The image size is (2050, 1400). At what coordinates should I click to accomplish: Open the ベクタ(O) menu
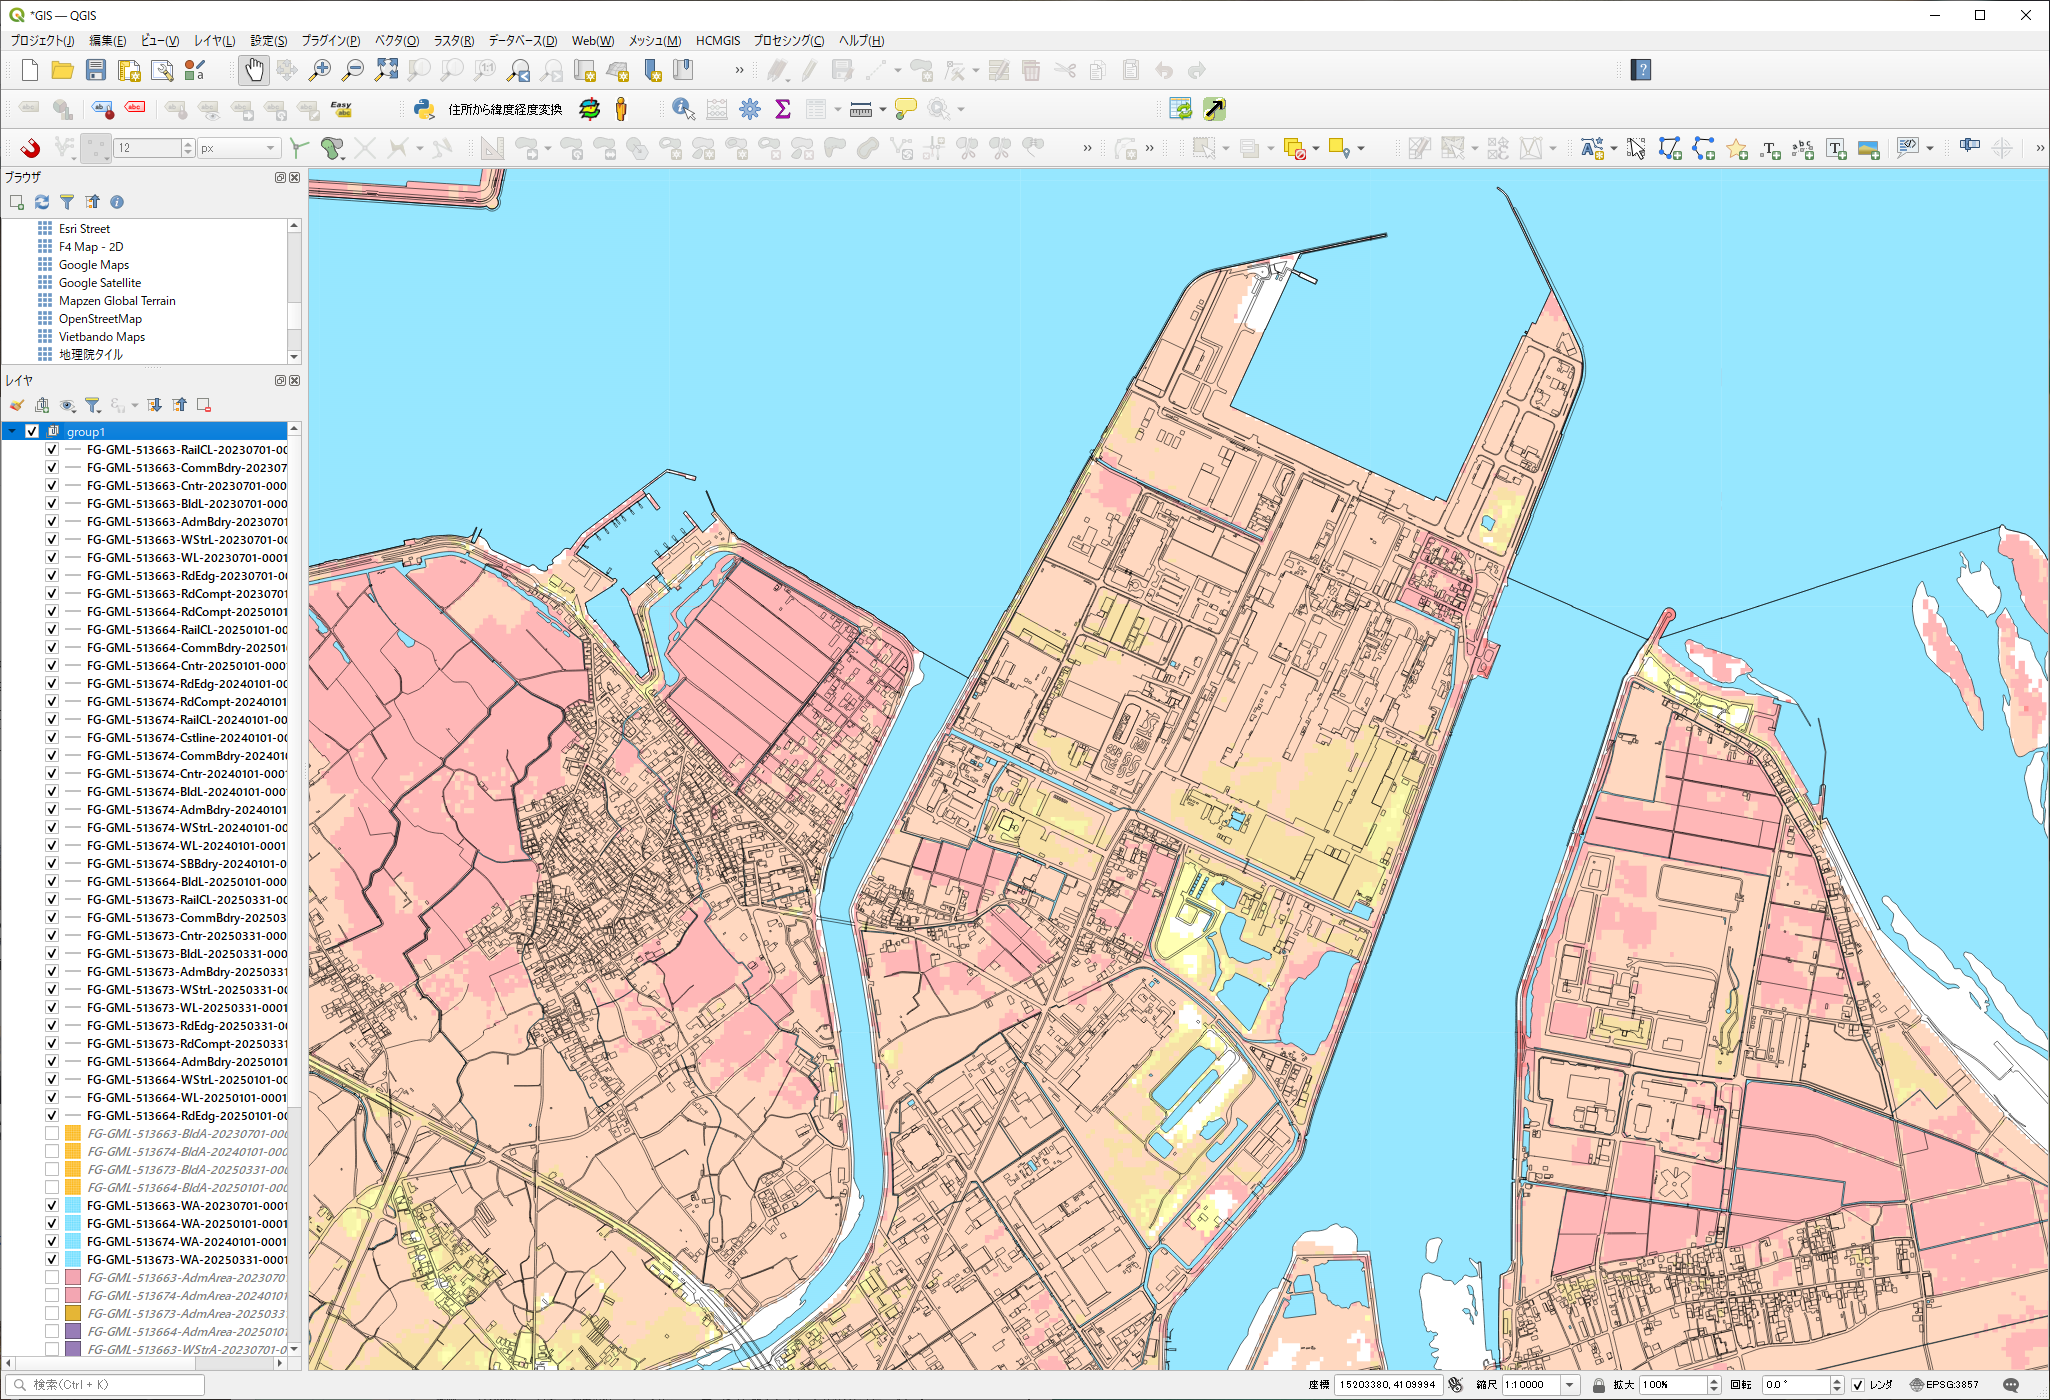[396, 41]
